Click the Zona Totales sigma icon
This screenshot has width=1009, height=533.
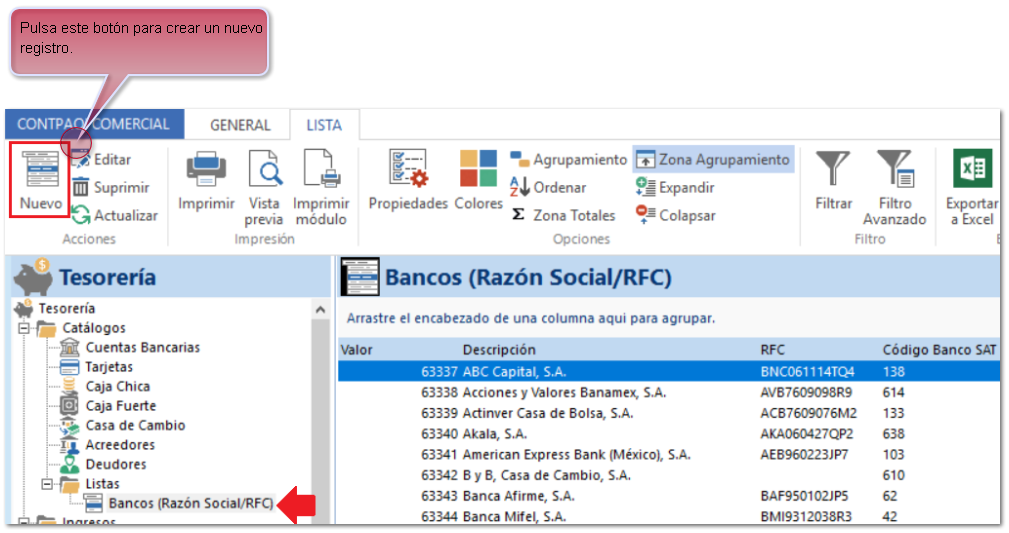pyautogui.click(x=518, y=215)
